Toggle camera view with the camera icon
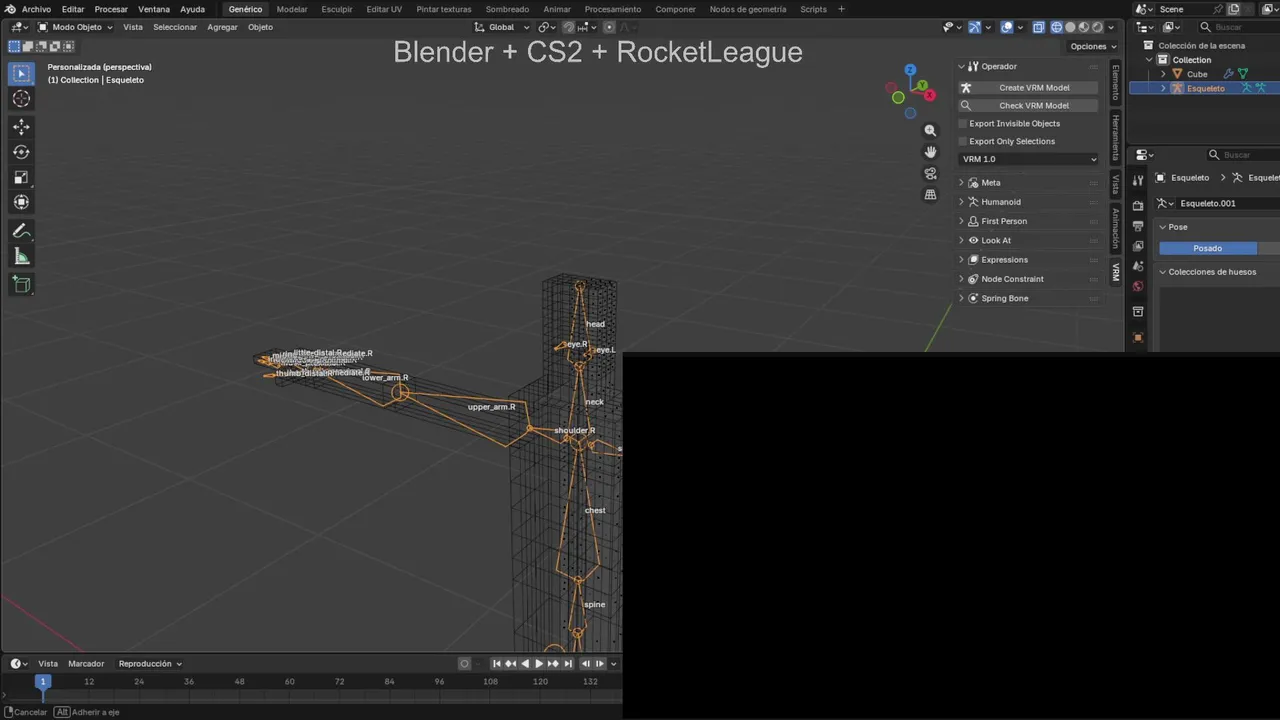1280x720 pixels. pyautogui.click(x=930, y=173)
